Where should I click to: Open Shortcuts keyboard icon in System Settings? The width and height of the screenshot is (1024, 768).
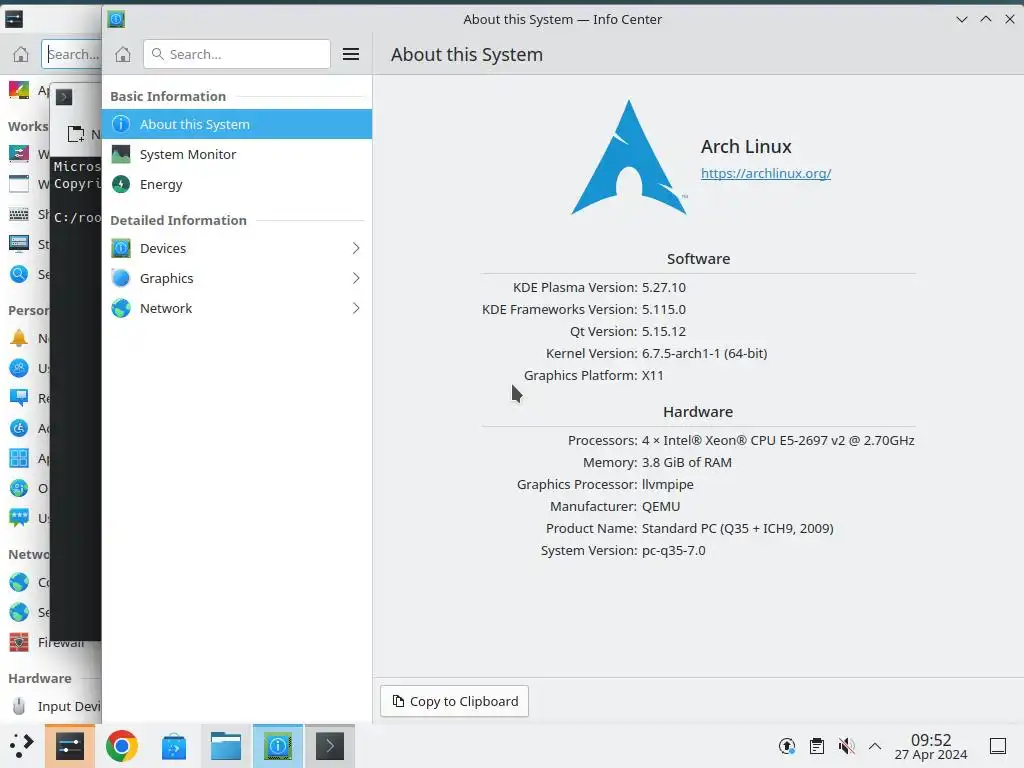coord(19,214)
